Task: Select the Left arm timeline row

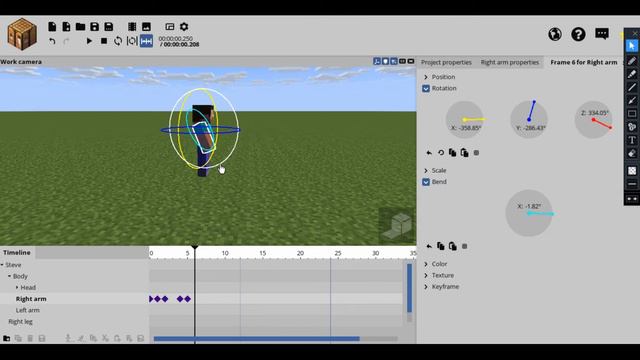Action: click(x=202, y=311)
